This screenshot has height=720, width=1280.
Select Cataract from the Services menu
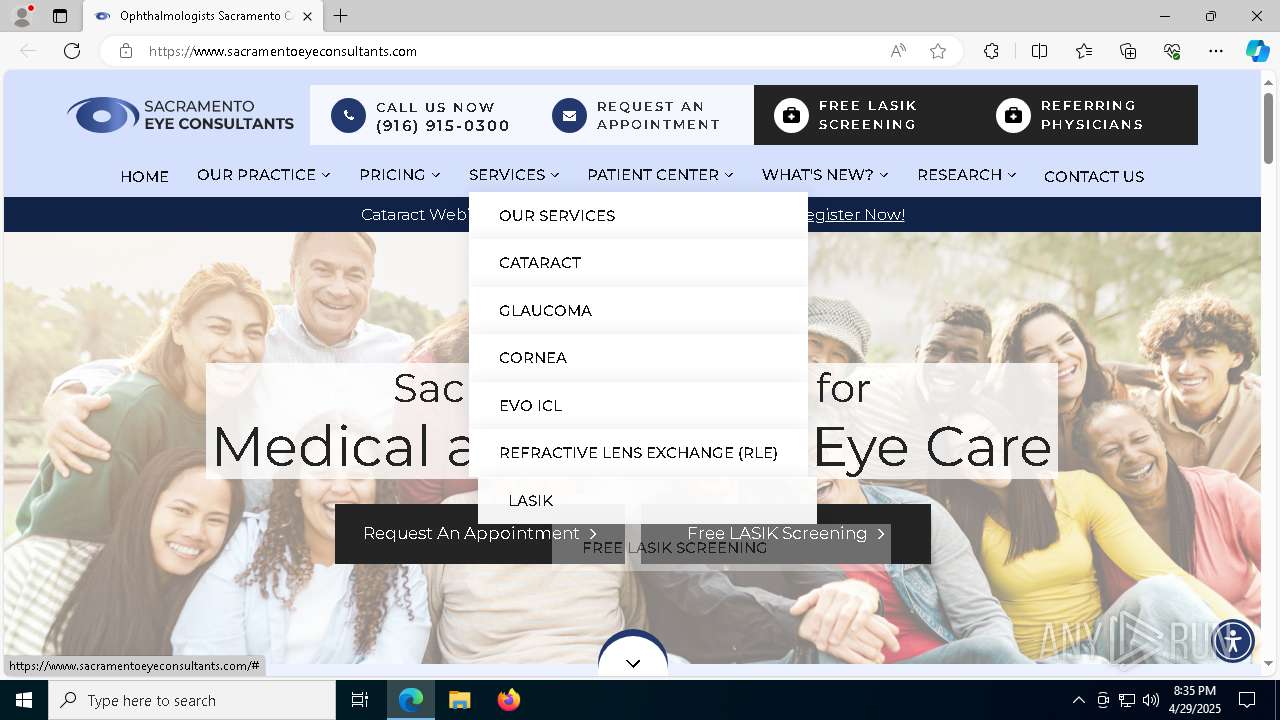[638, 263]
